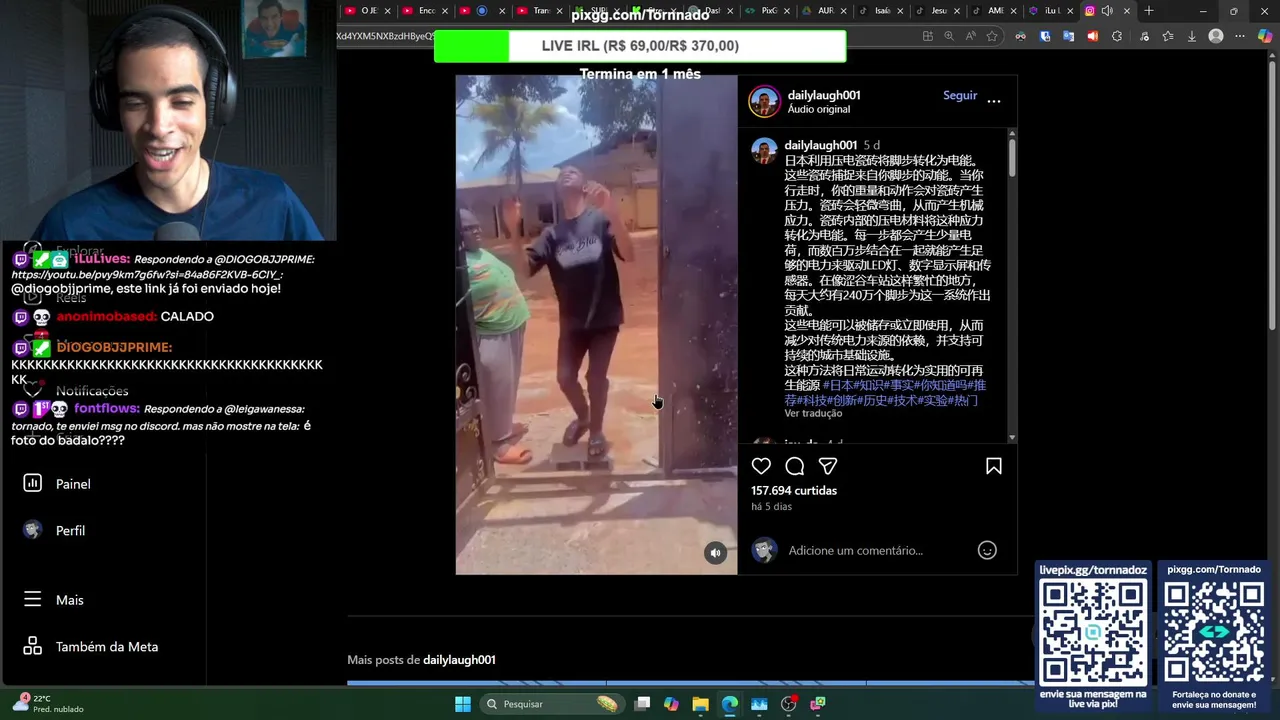Open the apps grid icon in address bar
The height and width of the screenshot is (720, 1280).
click(x=928, y=36)
